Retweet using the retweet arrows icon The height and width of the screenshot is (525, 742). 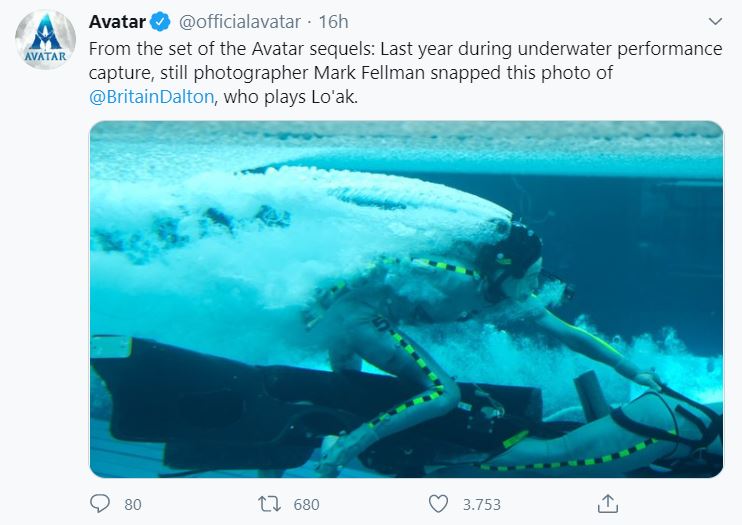[x=269, y=504]
